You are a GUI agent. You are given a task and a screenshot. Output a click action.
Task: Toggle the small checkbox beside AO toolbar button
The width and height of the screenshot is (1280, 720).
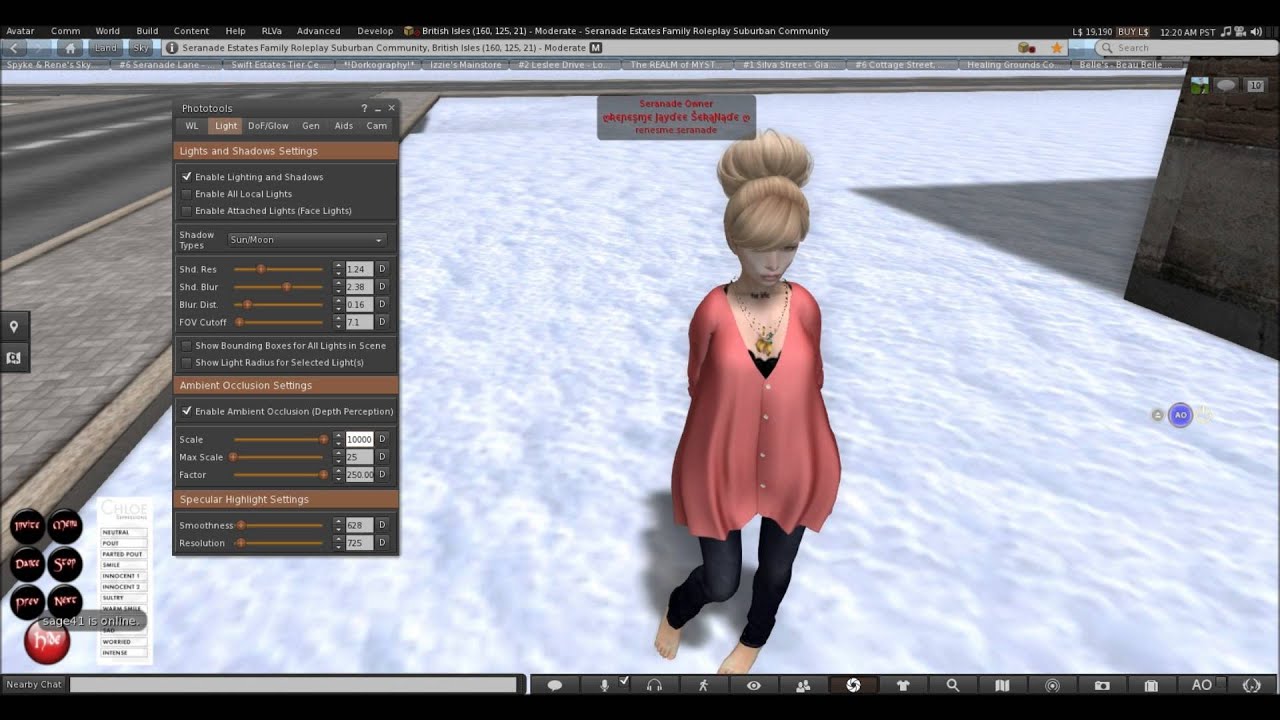pos(1222,681)
